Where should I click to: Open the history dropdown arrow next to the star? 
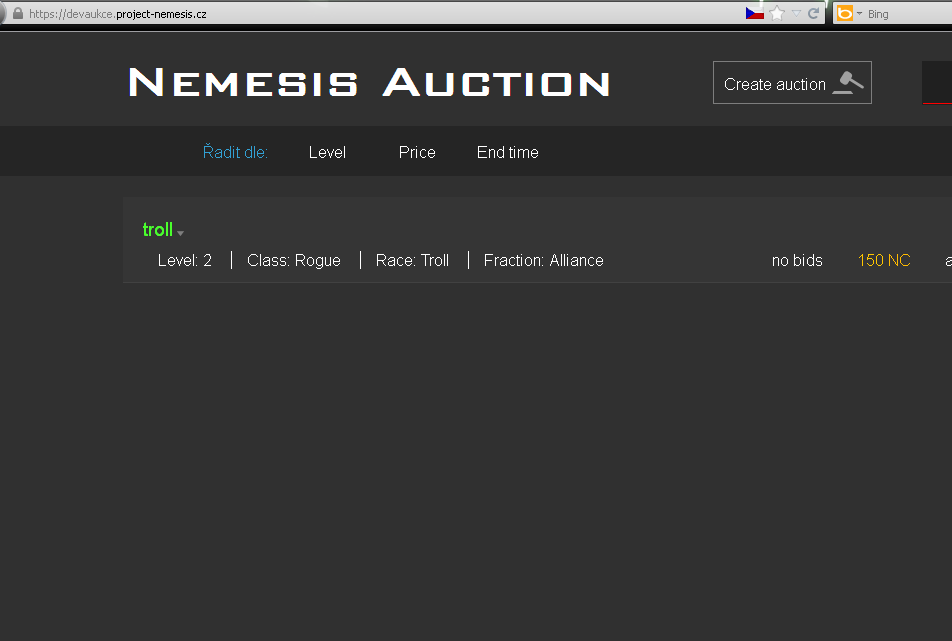(796, 13)
